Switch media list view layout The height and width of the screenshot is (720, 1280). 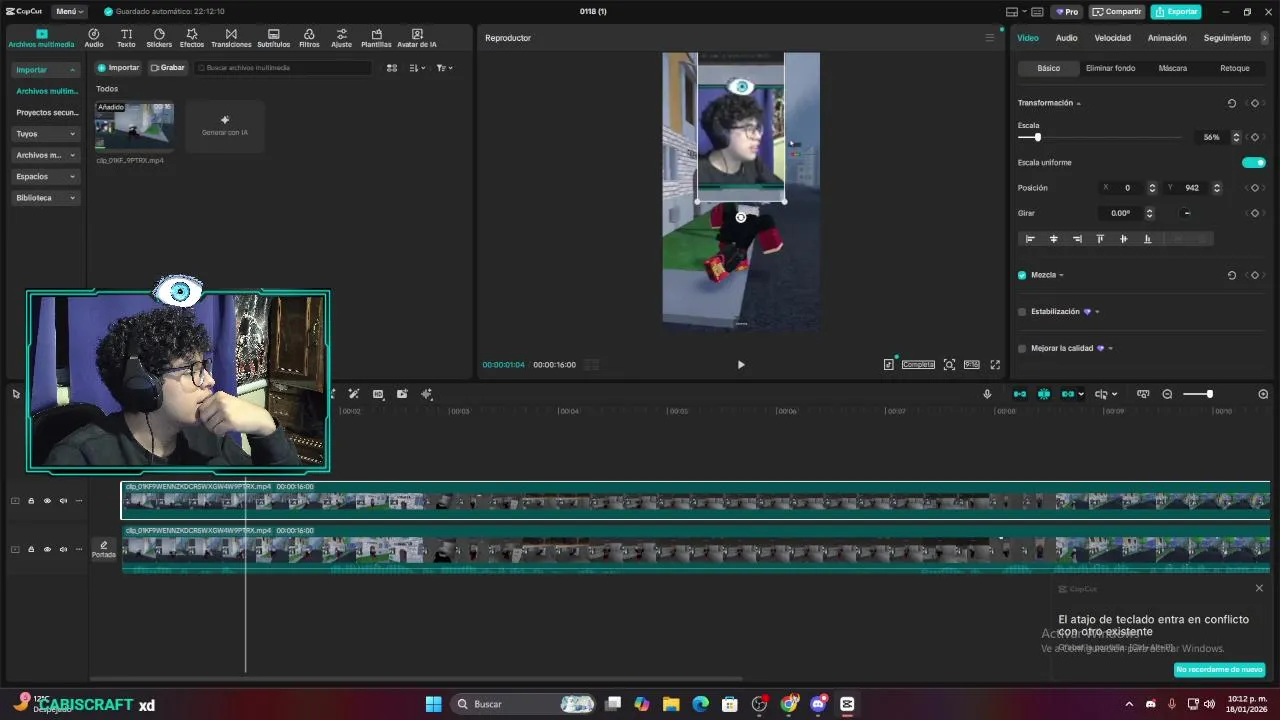point(392,68)
